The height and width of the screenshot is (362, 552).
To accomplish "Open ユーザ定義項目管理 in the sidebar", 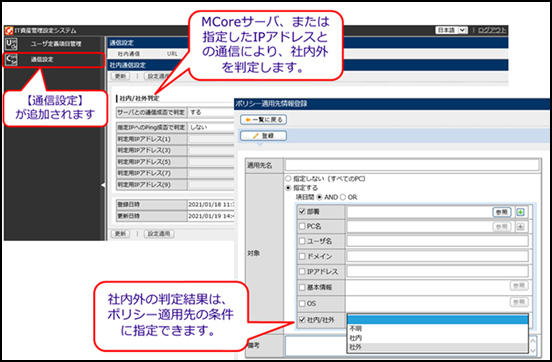I will pyautogui.click(x=56, y=44).
